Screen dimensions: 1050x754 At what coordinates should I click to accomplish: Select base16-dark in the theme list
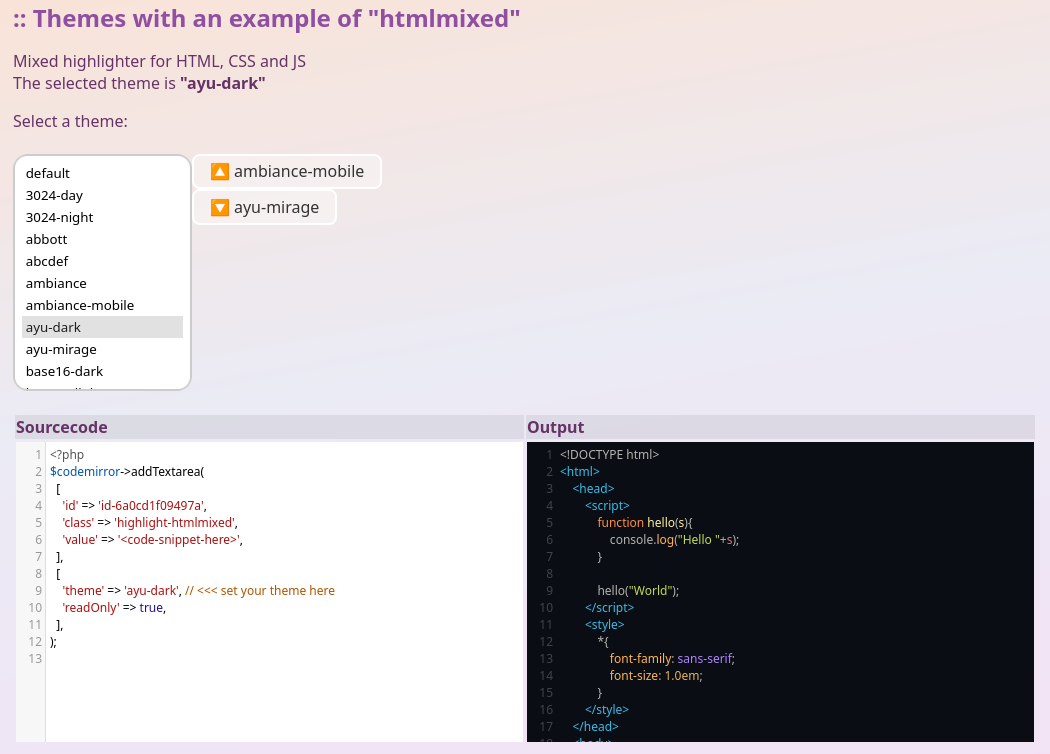click(102, 372)
